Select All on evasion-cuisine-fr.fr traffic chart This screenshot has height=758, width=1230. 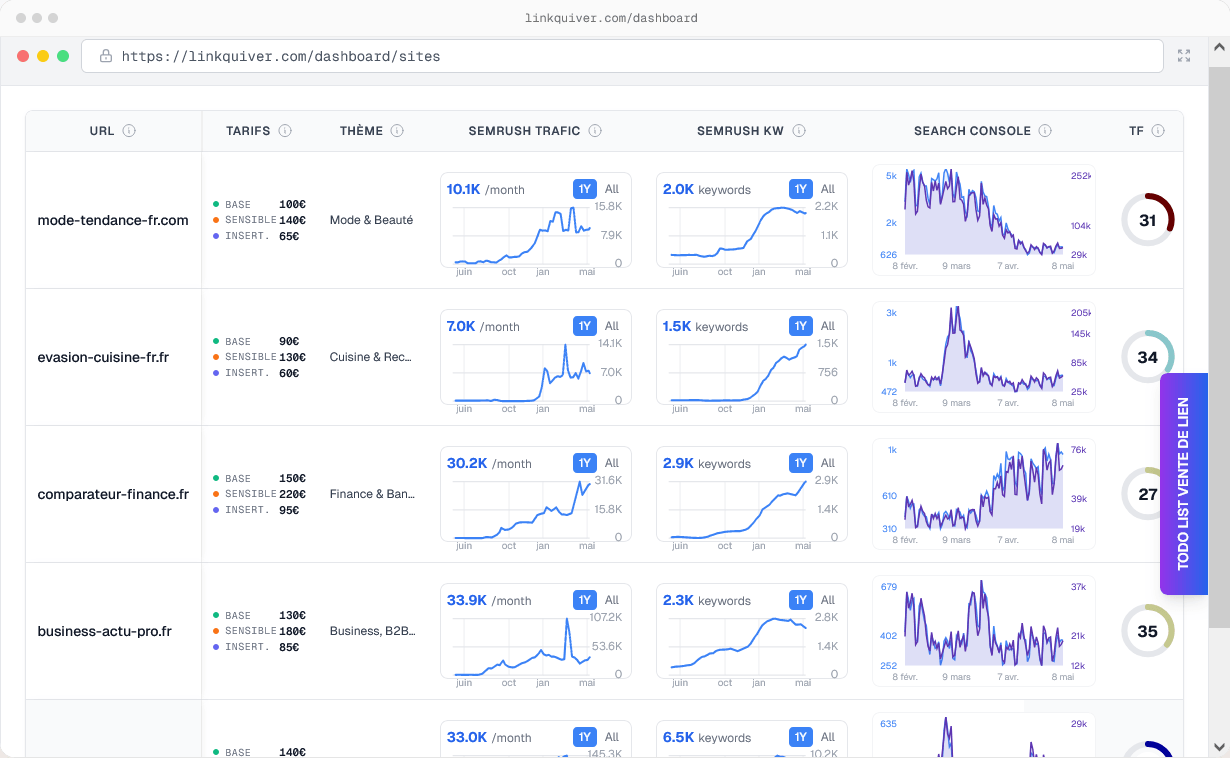(612, 326)
